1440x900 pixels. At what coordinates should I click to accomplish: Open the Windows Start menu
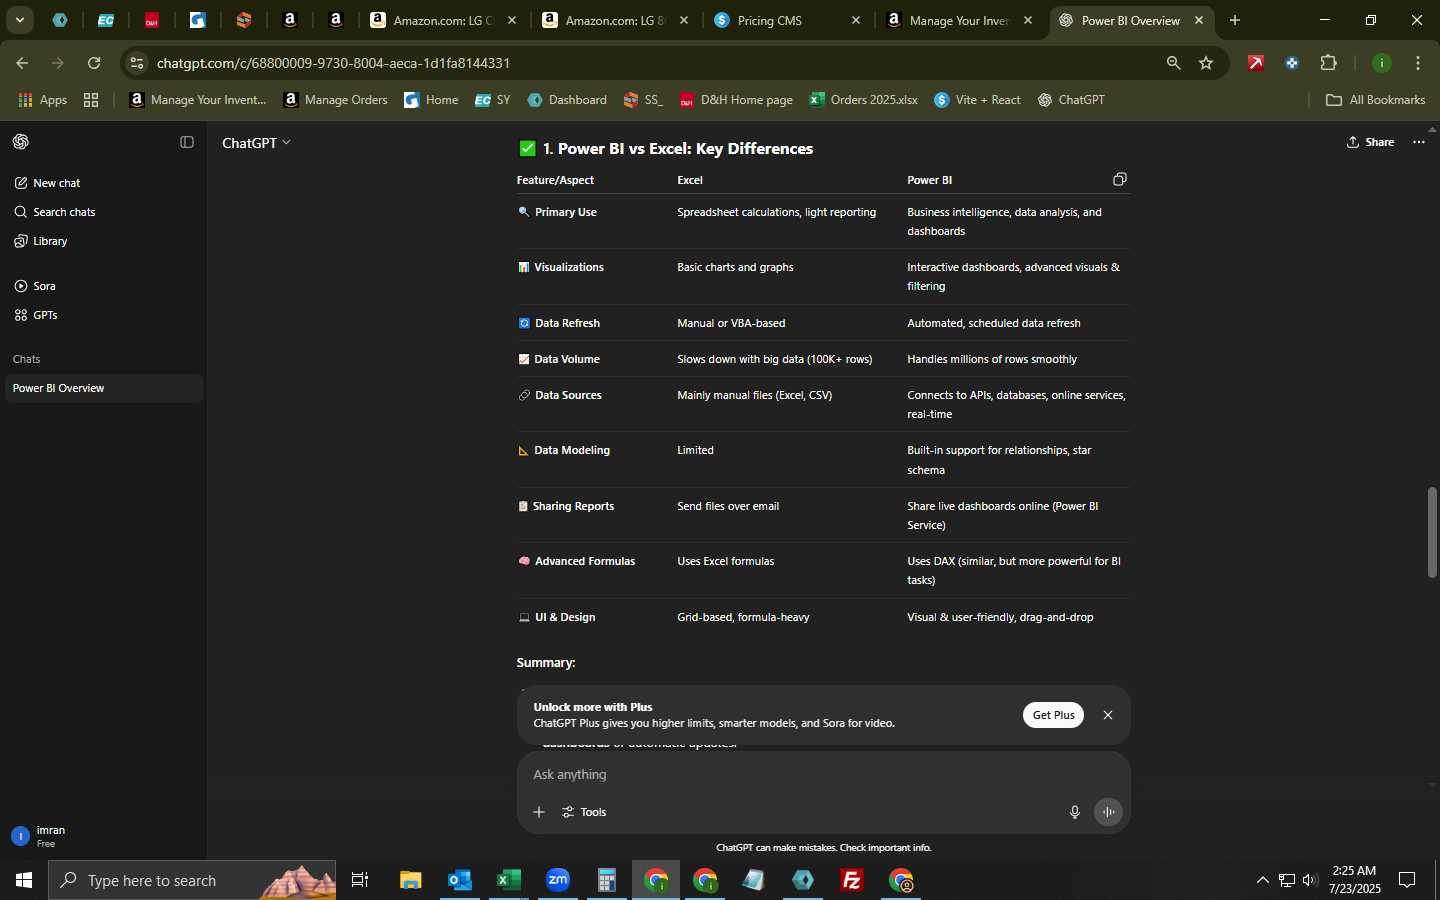point(24,880)
